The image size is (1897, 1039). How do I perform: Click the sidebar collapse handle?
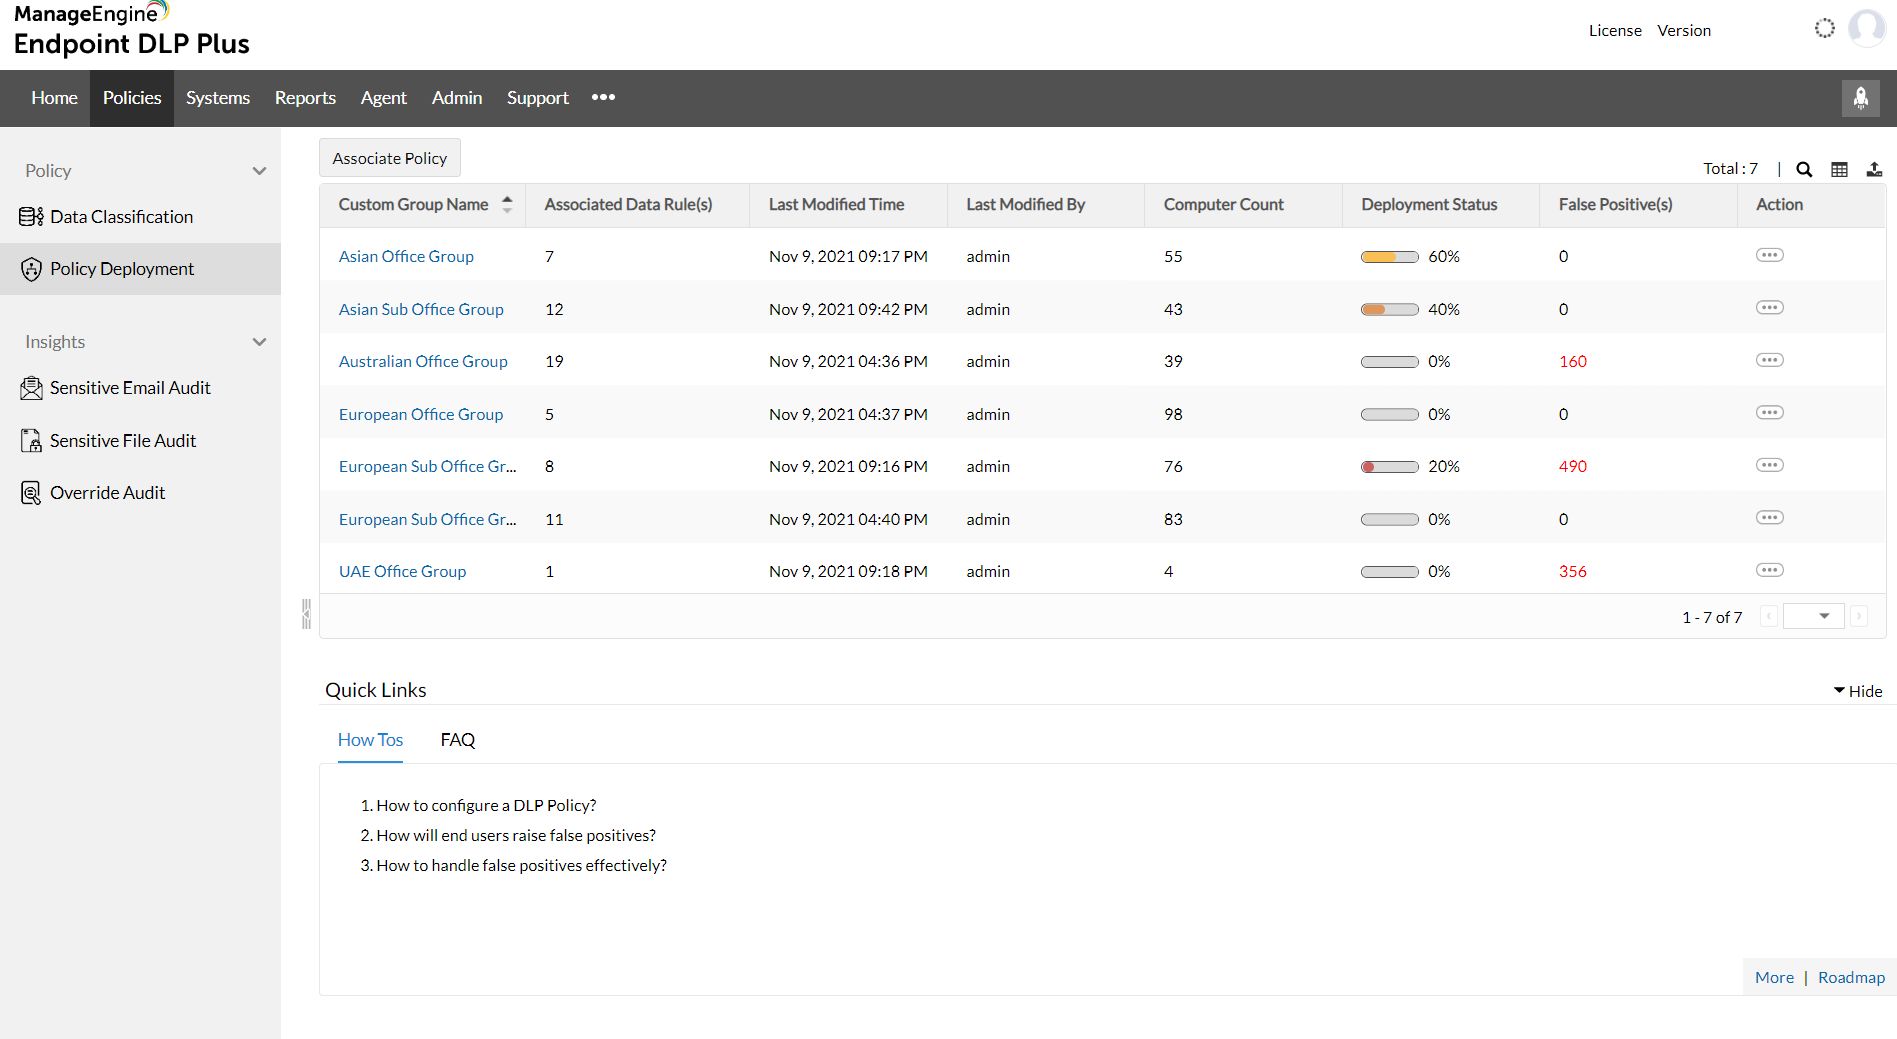click(306, 613)
